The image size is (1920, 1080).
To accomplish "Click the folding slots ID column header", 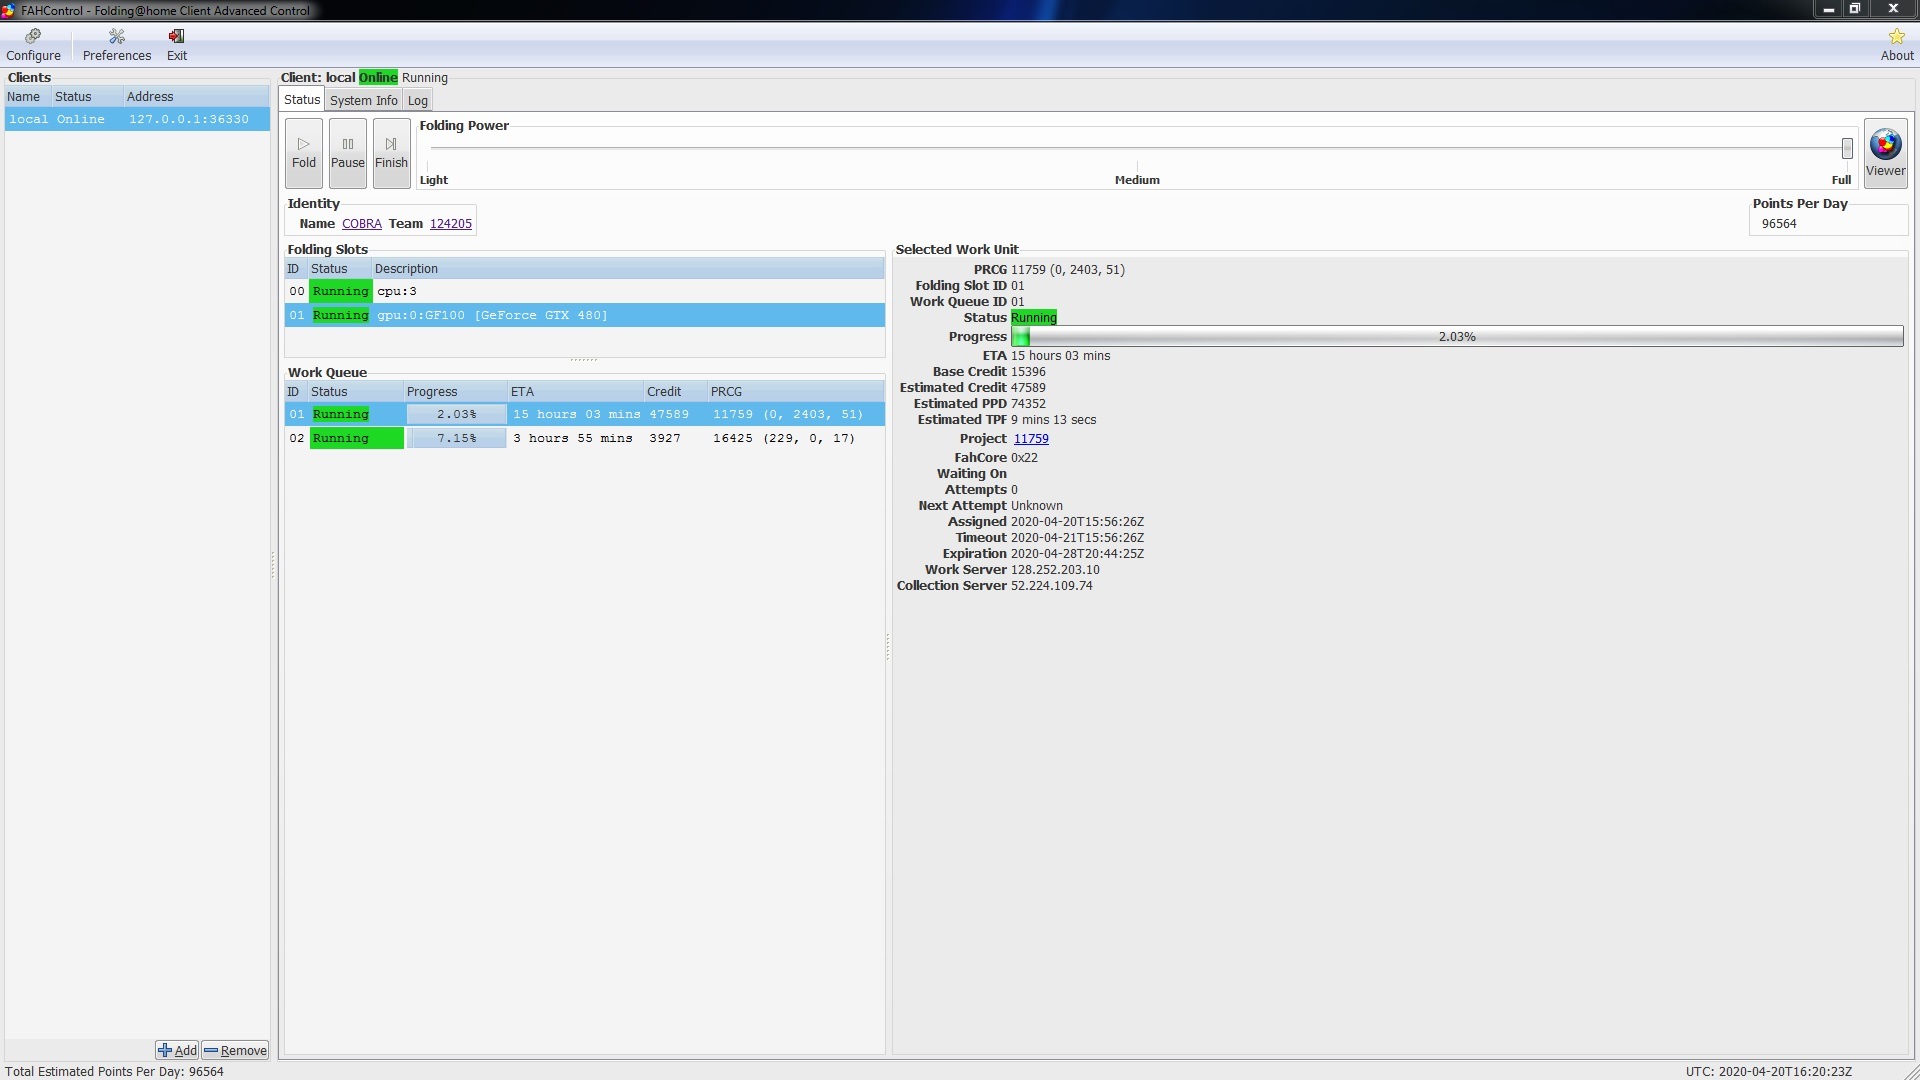I will pos(294,269).
